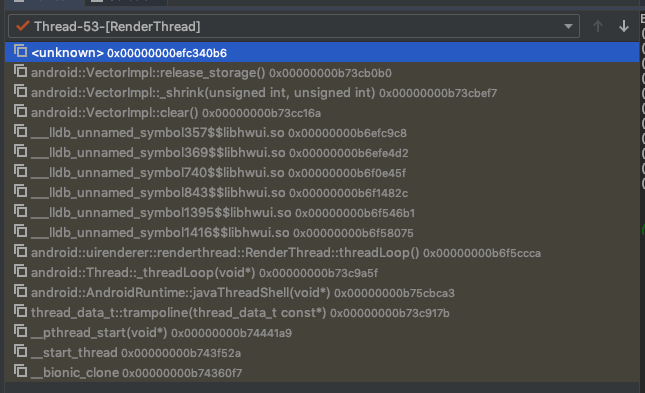Open the Thread-53-[RenderThread] selector dropdown
Viewport: 645px width, 393px height.
294,26
